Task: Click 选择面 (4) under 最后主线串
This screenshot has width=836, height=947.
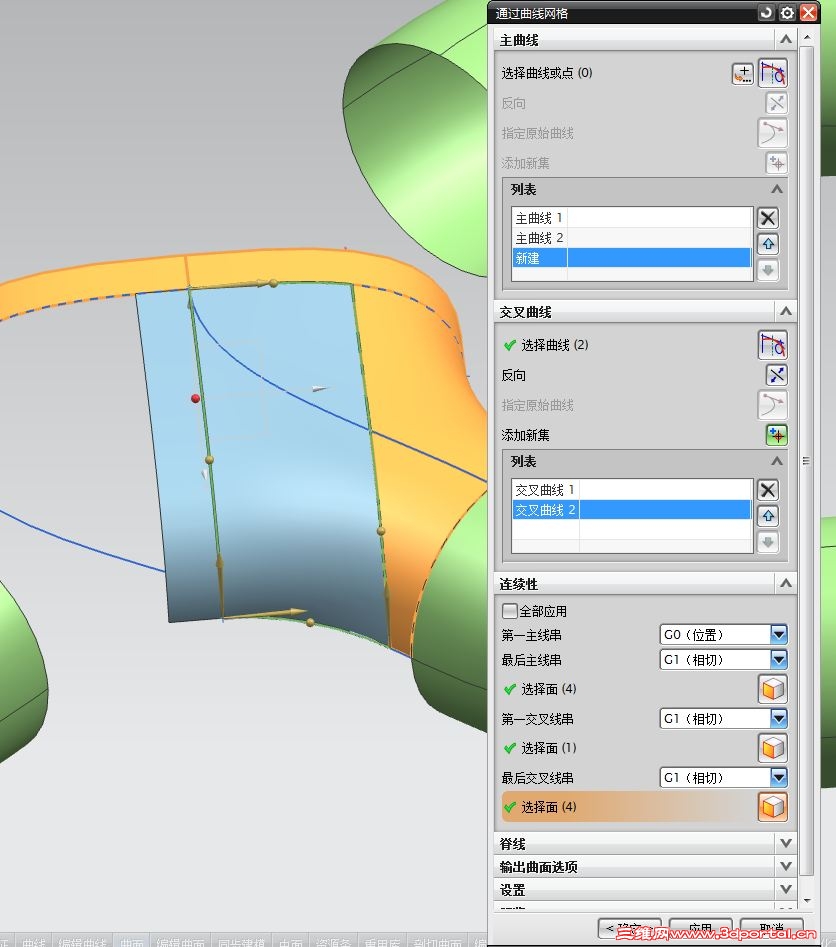Action: point(548,689)
